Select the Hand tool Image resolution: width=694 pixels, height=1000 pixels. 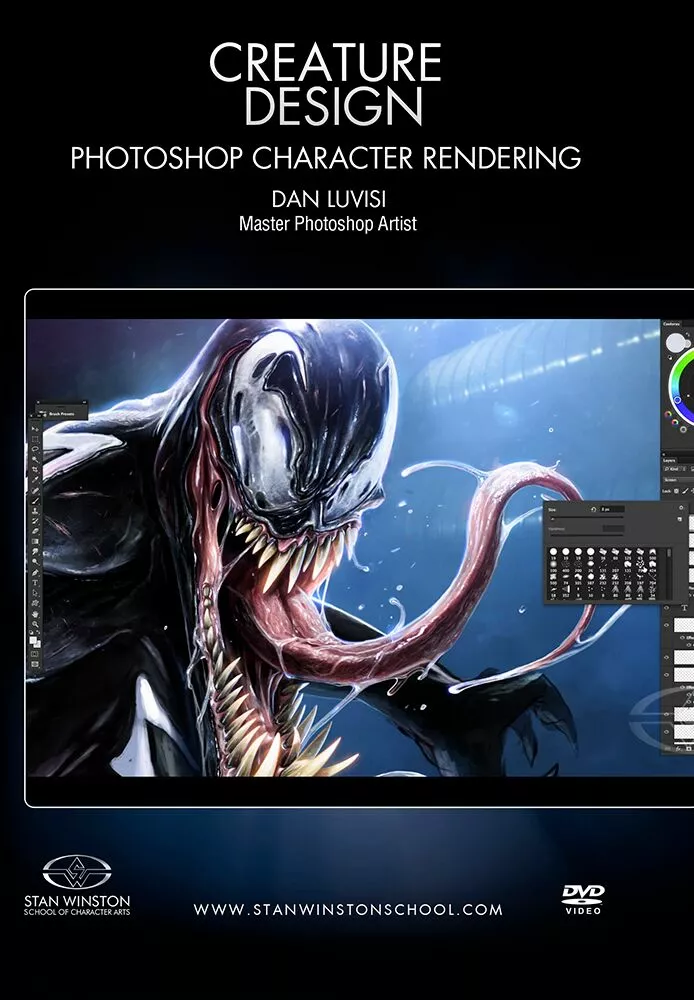coord(35,614)
